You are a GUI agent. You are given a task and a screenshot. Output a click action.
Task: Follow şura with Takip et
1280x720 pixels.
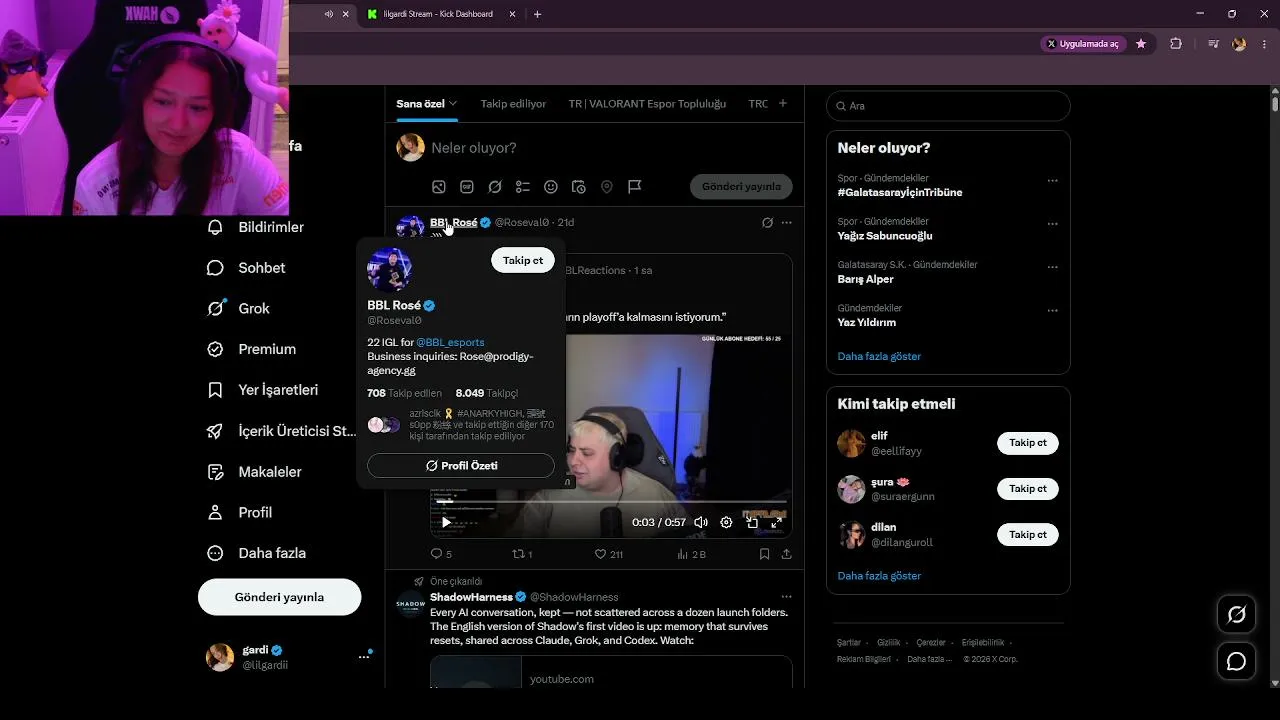[1028, 489]
